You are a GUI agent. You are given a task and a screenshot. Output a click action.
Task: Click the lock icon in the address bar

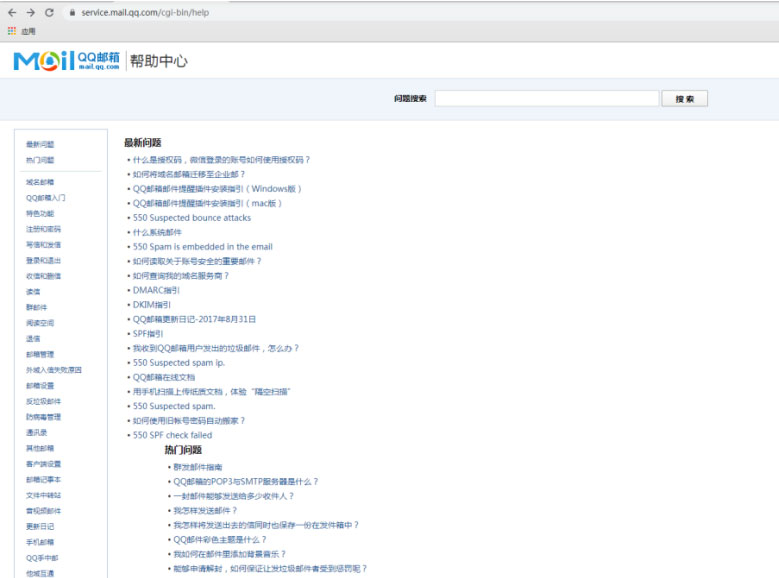tap(71, 13)
